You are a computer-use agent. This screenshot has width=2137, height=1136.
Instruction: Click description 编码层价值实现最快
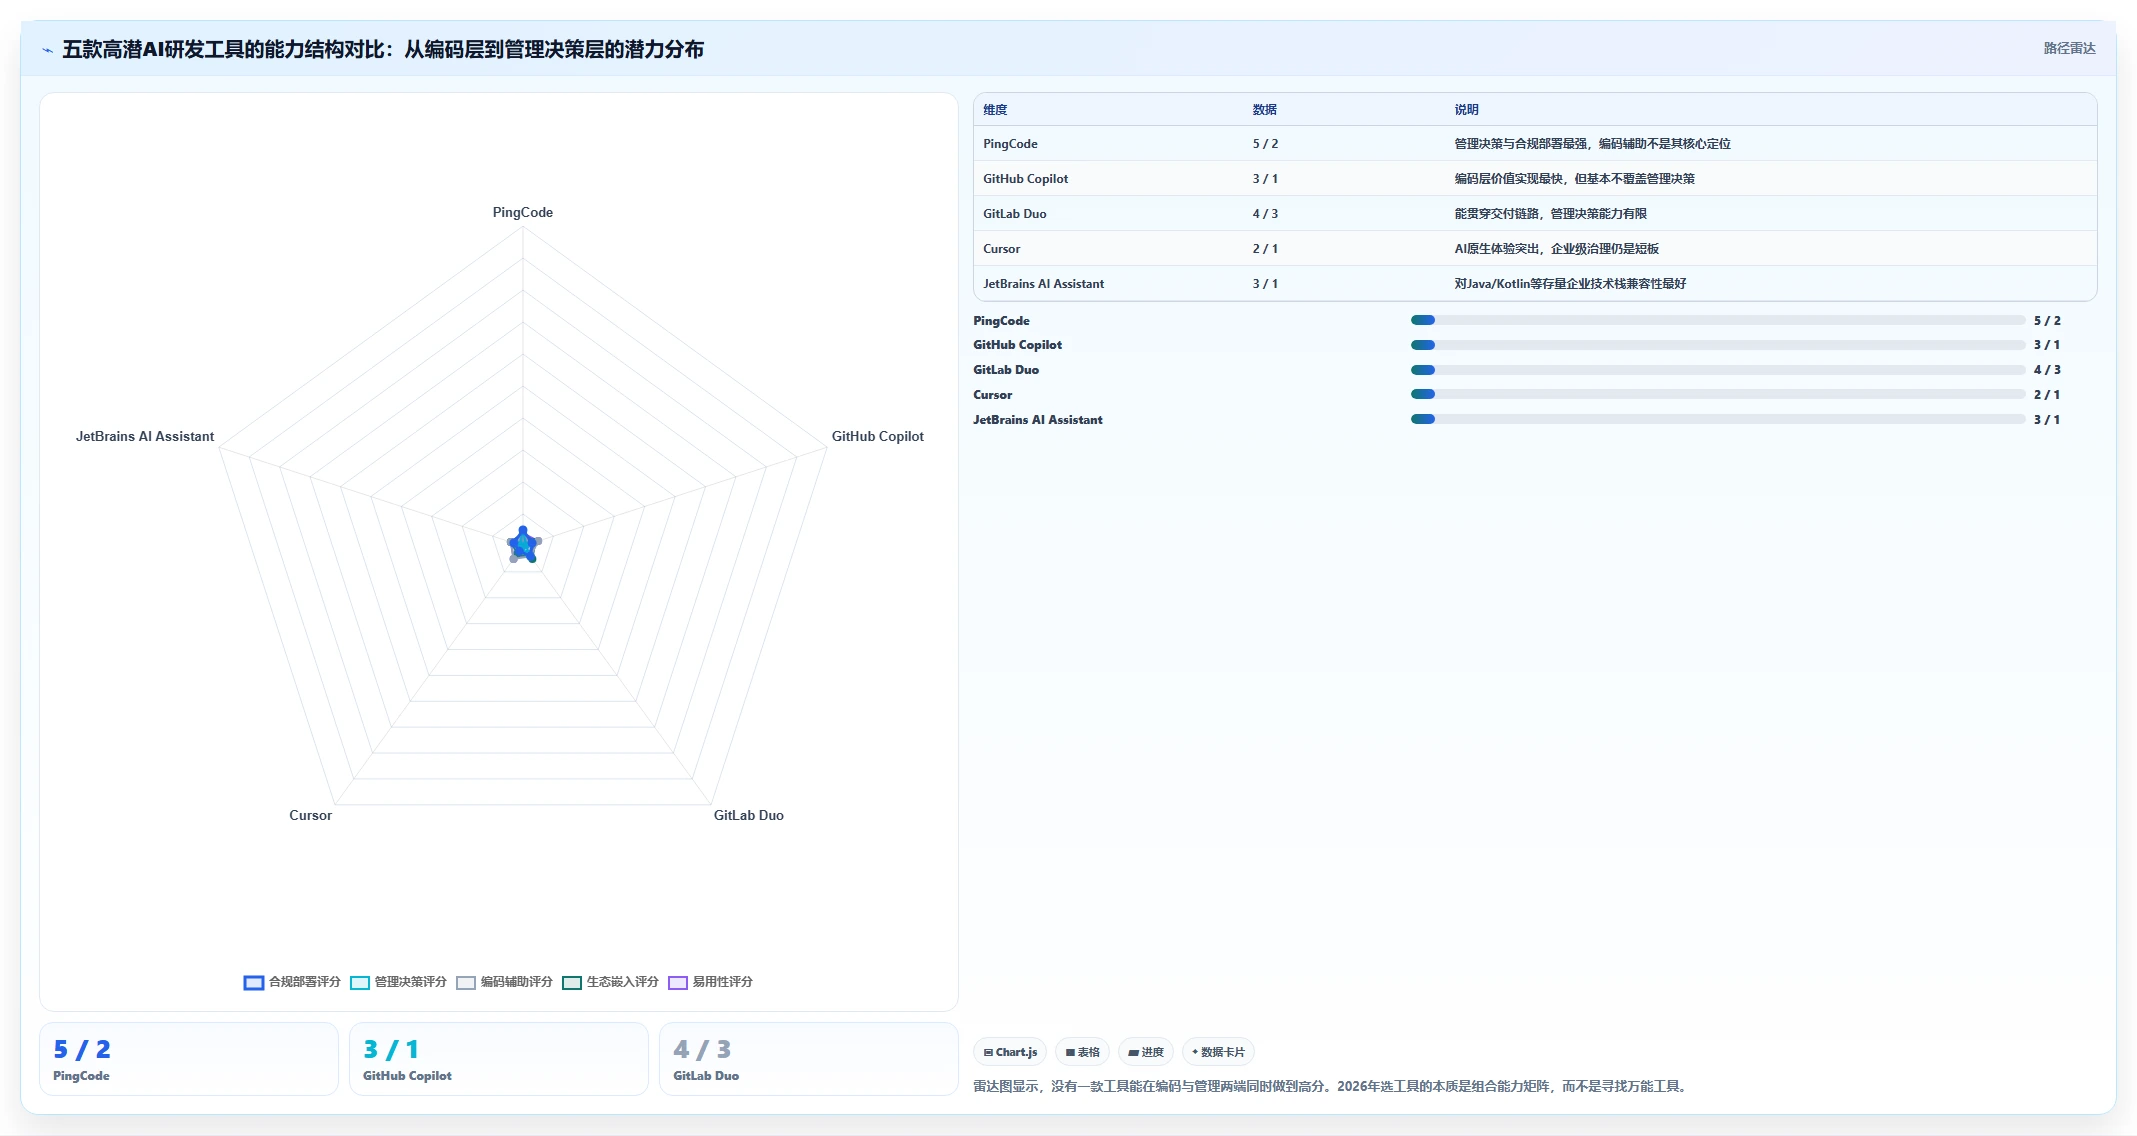(1574, 179)
